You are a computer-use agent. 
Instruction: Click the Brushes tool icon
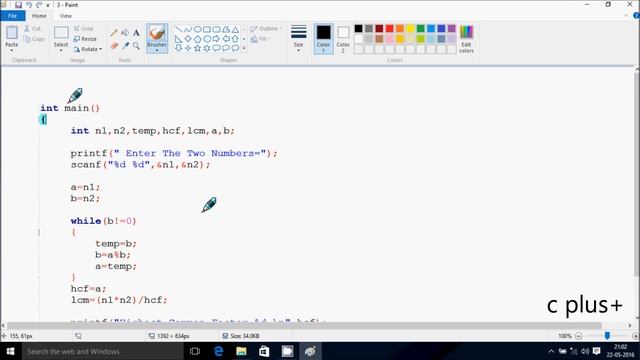157,33
